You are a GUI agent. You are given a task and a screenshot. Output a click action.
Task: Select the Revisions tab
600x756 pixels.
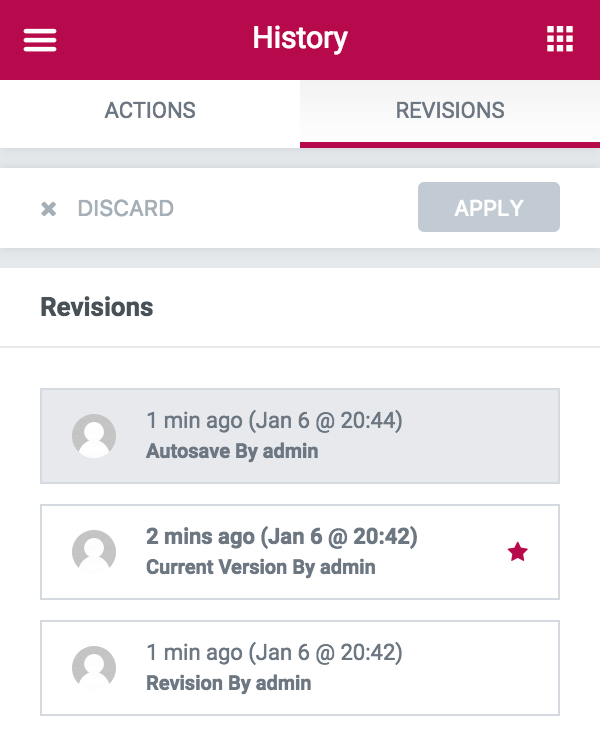450,110
